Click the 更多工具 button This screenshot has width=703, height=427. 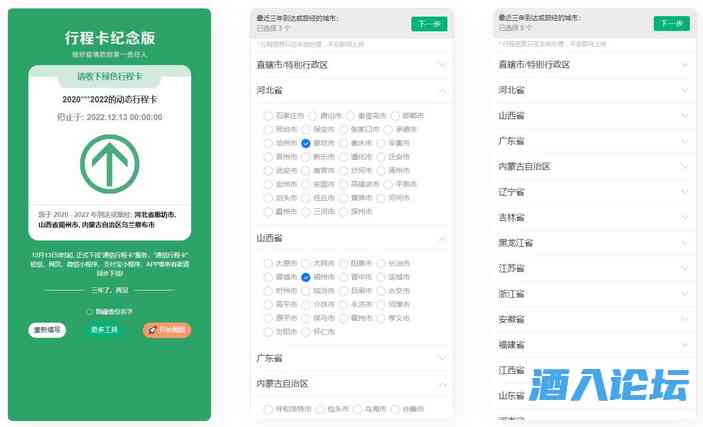pos(105,329)
